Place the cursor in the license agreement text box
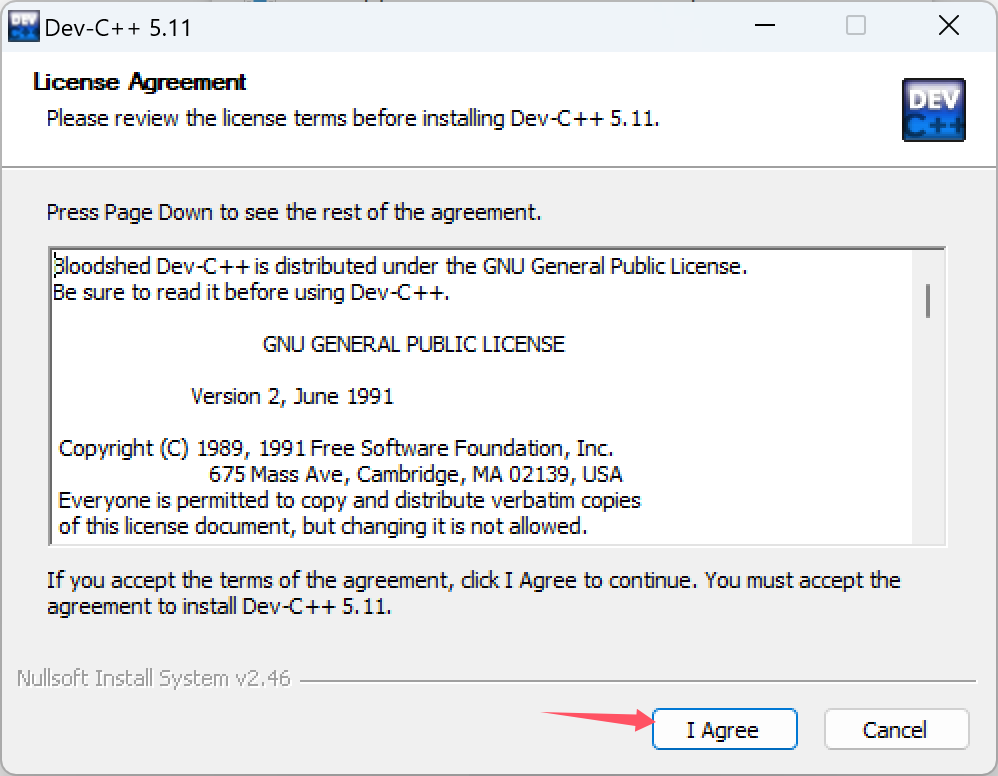This screenshot has width=998, height=776. [482, 396]
